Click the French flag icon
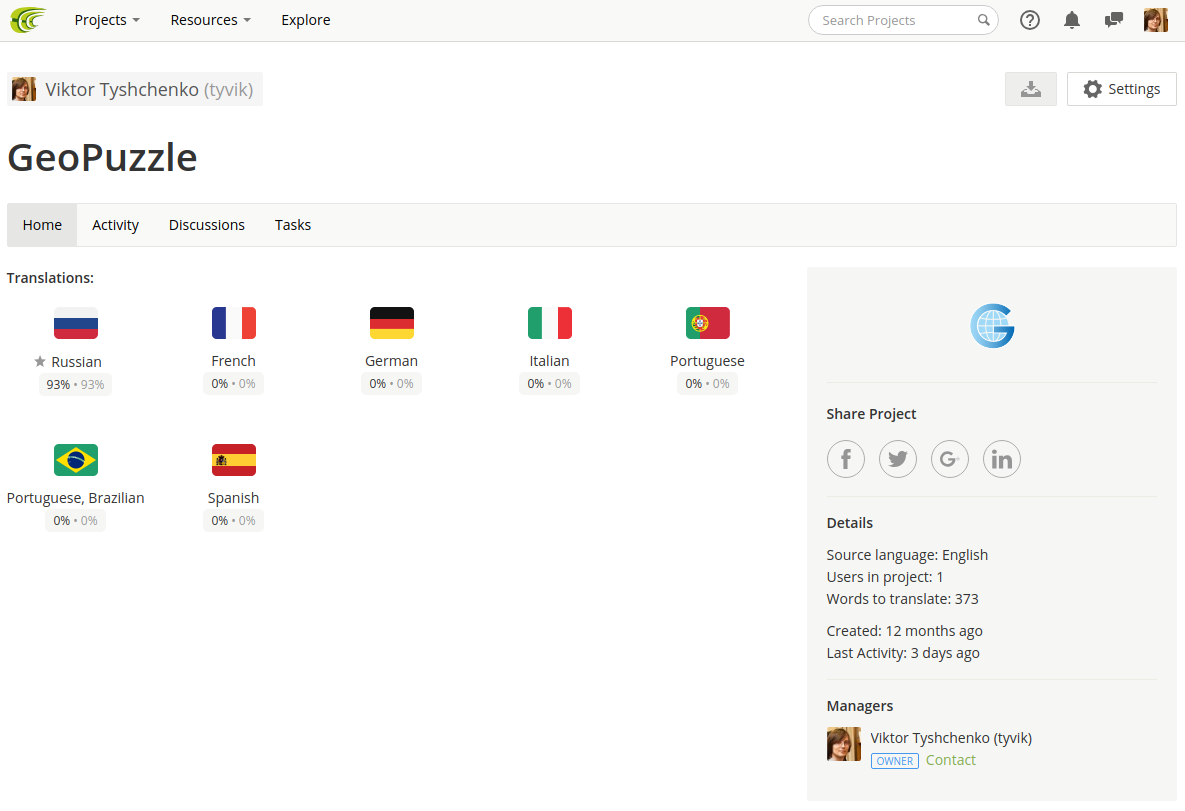Image resolution: width=1185 pixels, height=811 pixels. point(234,323)
